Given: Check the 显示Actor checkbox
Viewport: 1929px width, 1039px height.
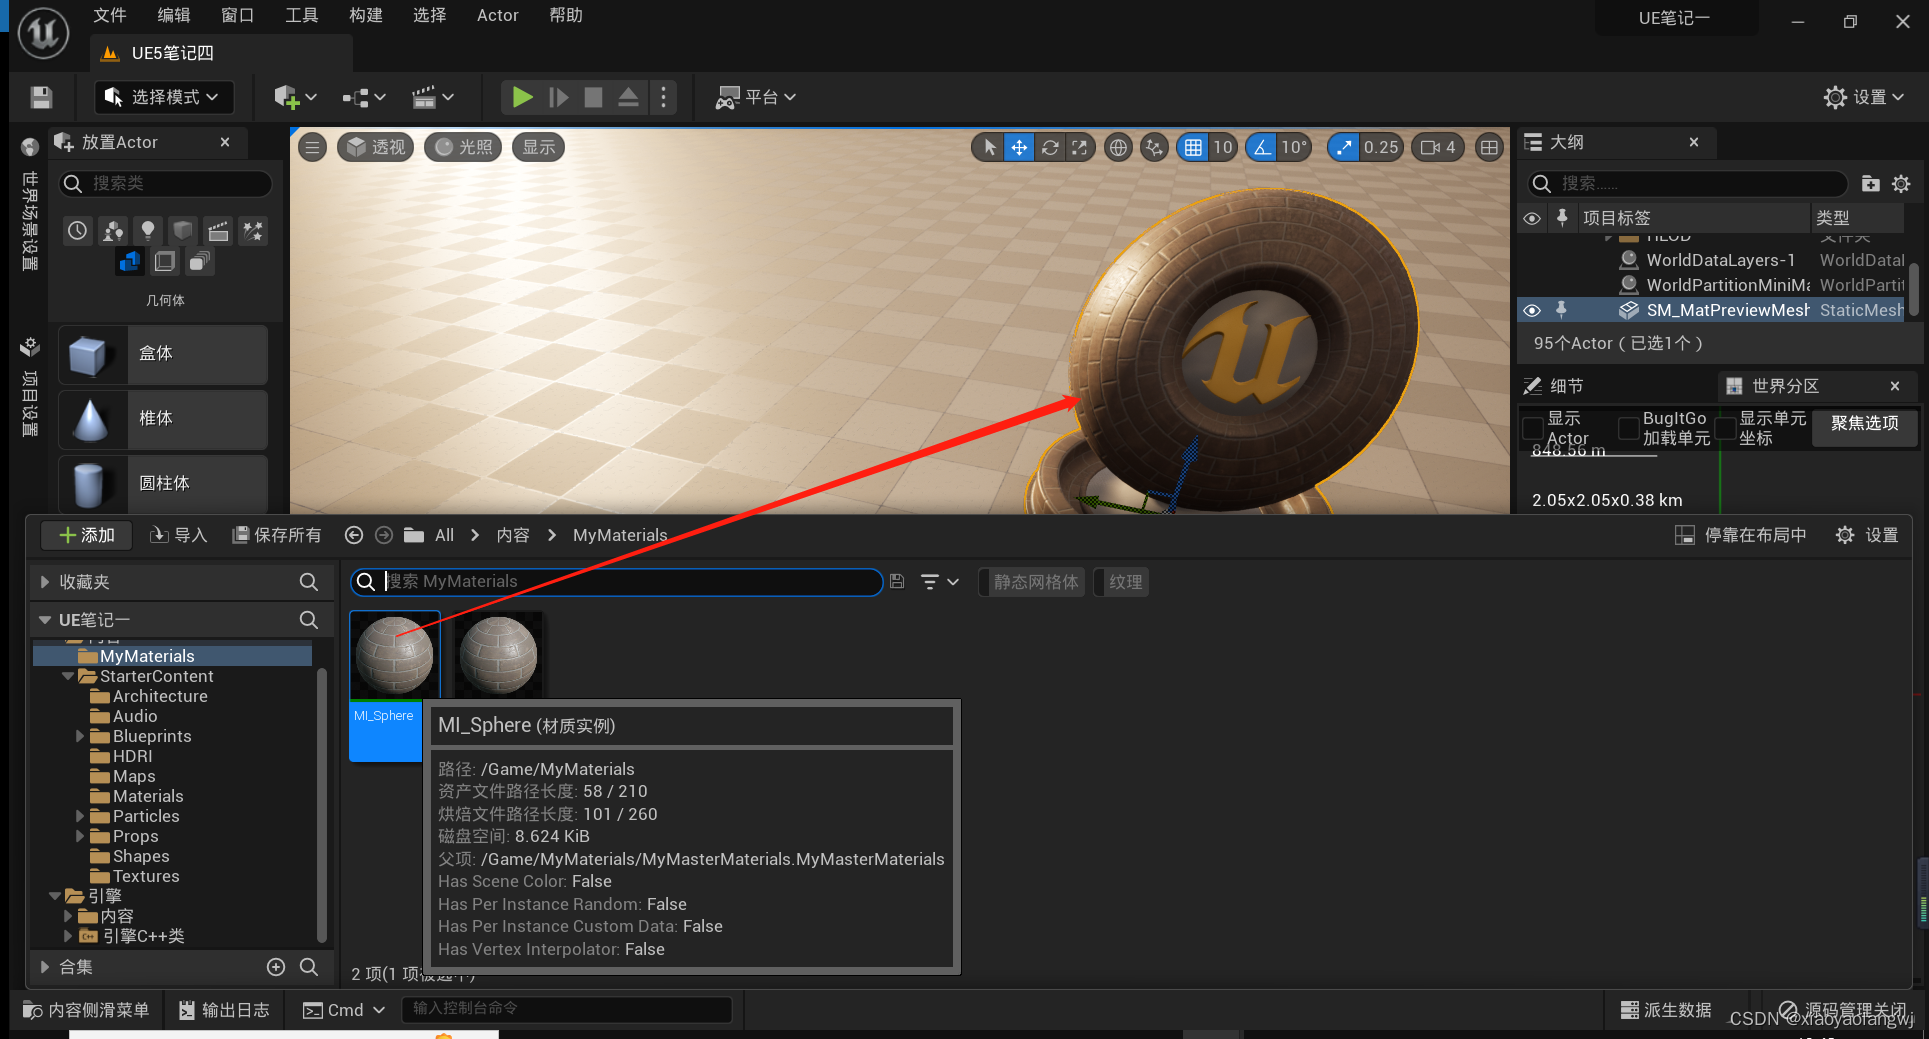Looking at the screenshot, I should tap(1532, 428).
